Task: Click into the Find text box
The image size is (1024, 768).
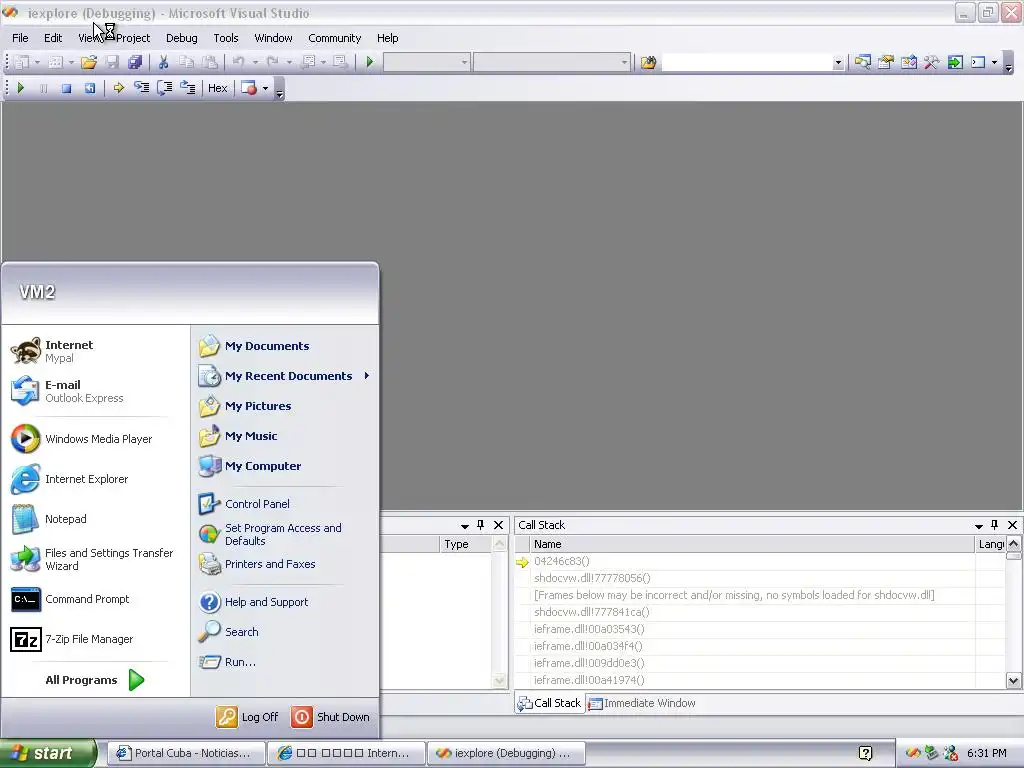Action: (x=747, y=63)
